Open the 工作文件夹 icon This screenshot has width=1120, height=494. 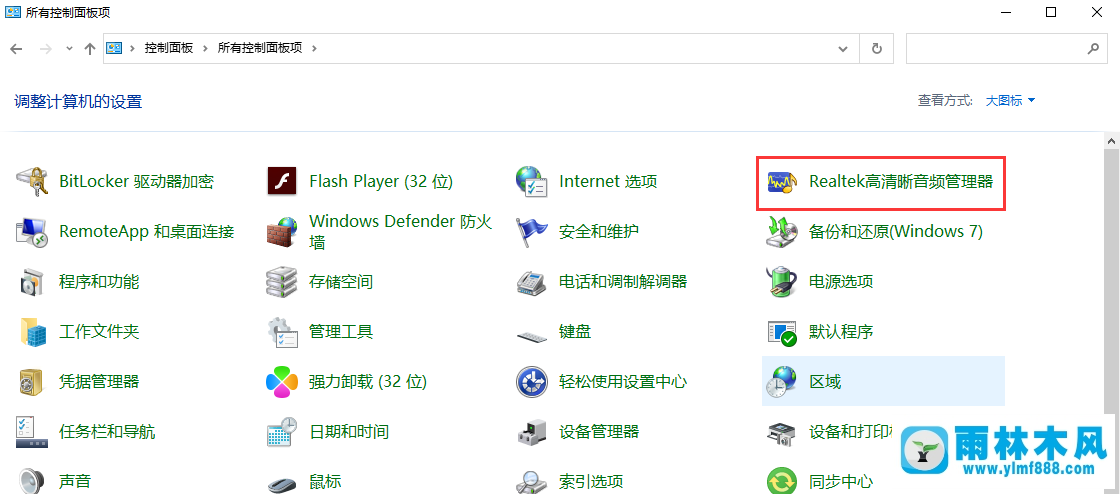[x=32, y=331]
